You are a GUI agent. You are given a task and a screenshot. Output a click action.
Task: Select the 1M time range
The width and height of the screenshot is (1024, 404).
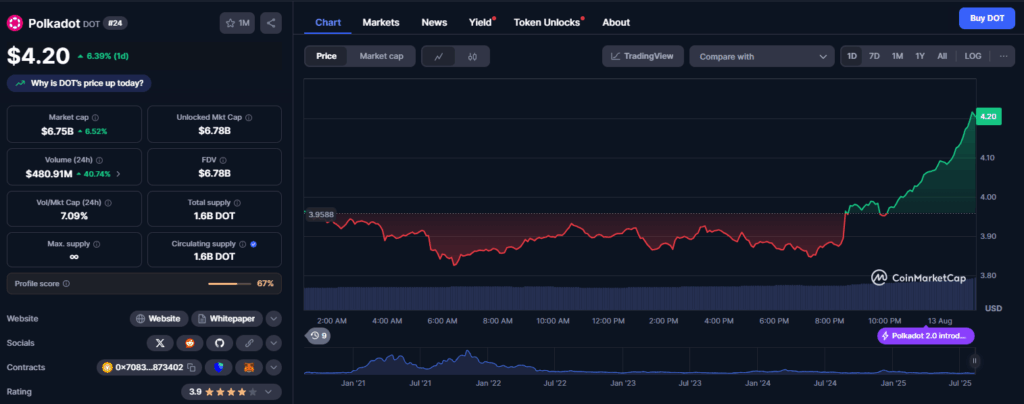pyautogui.click(x=897, y=56)
